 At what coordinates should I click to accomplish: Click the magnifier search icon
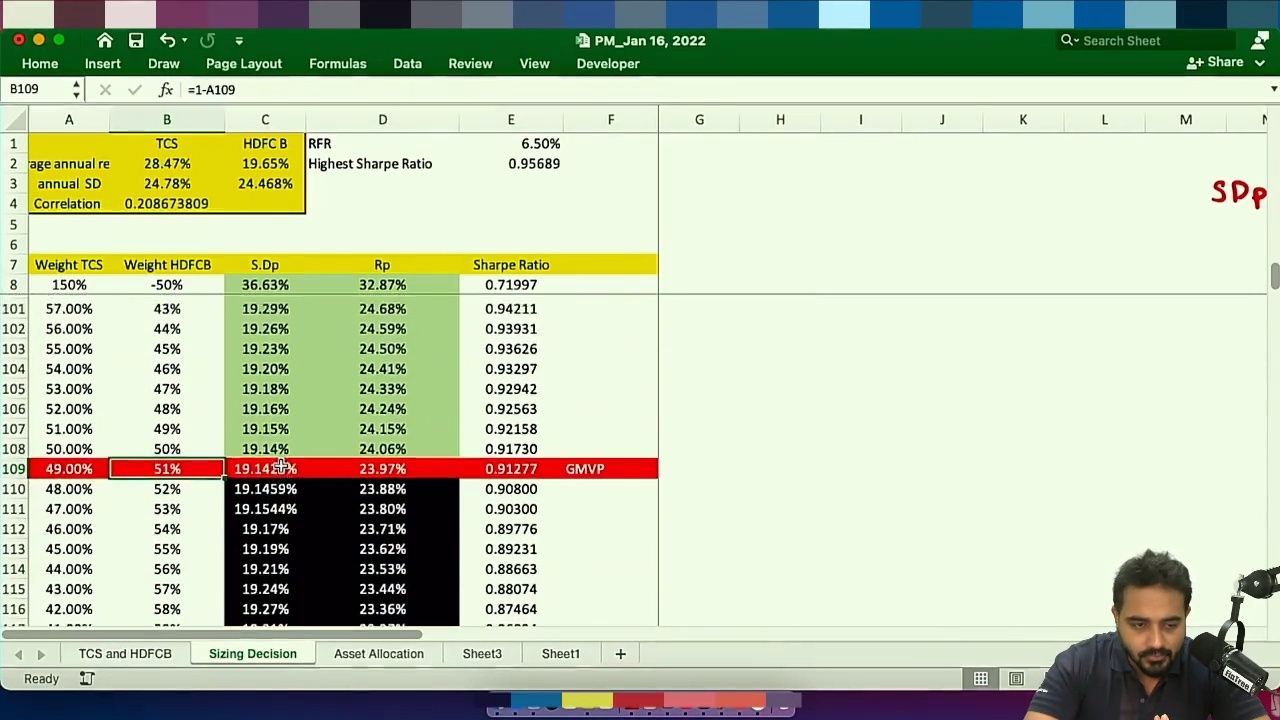[x=1067, y=40]
